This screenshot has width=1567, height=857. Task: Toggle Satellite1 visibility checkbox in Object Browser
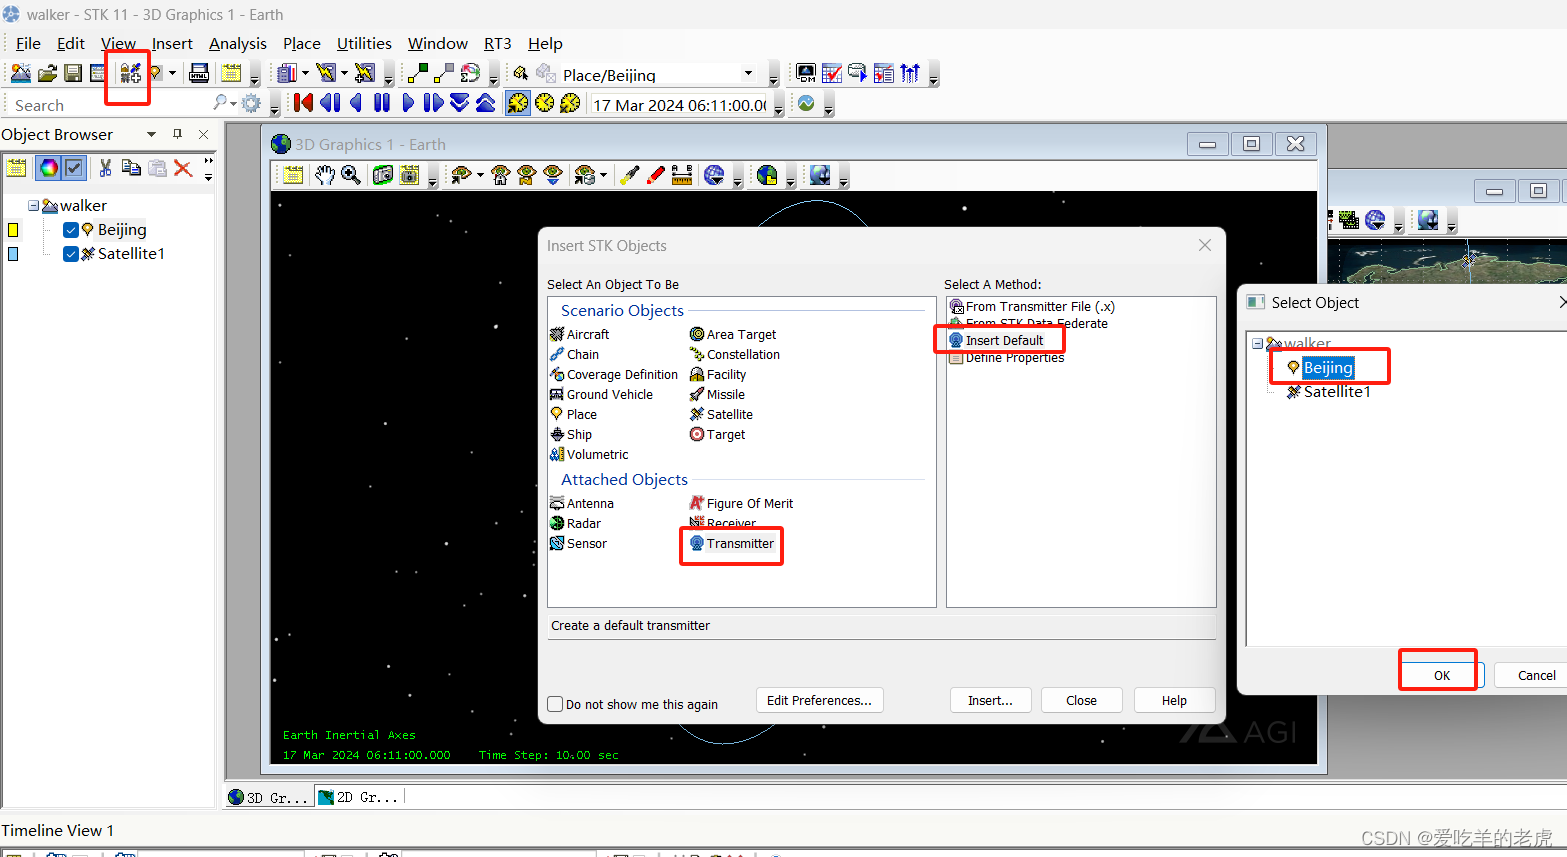coord(71,253)
